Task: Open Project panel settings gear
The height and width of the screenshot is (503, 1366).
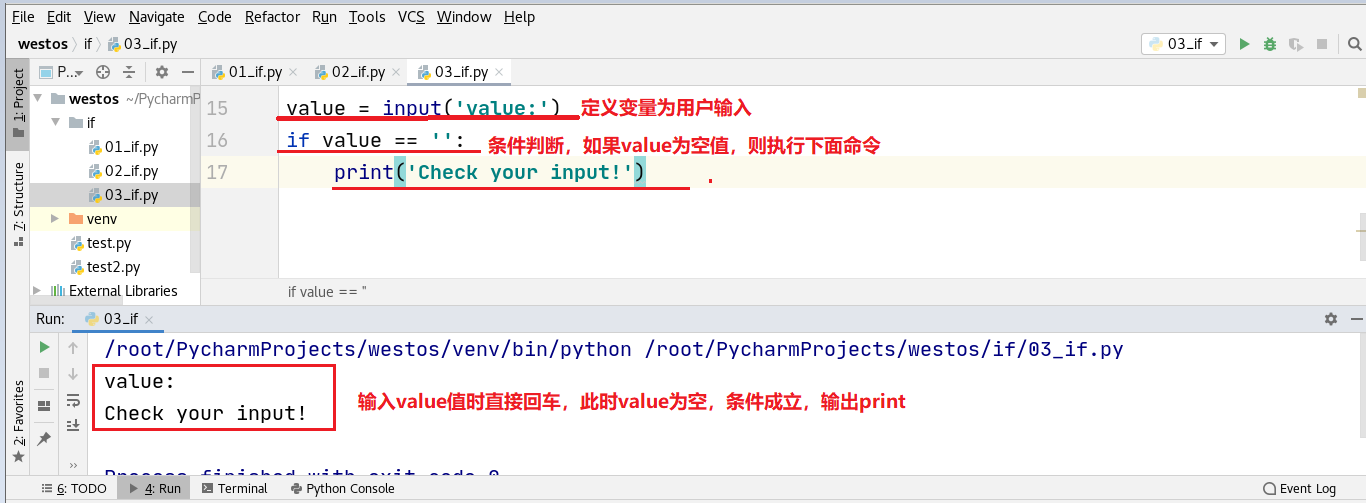Action: pos(162,72)
